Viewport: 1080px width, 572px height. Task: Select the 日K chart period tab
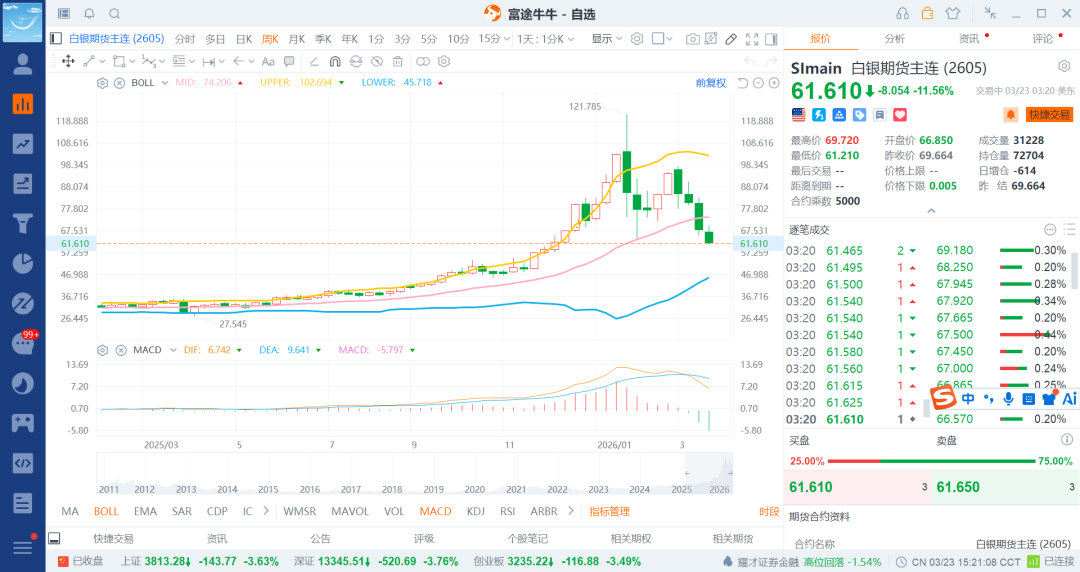243,39
